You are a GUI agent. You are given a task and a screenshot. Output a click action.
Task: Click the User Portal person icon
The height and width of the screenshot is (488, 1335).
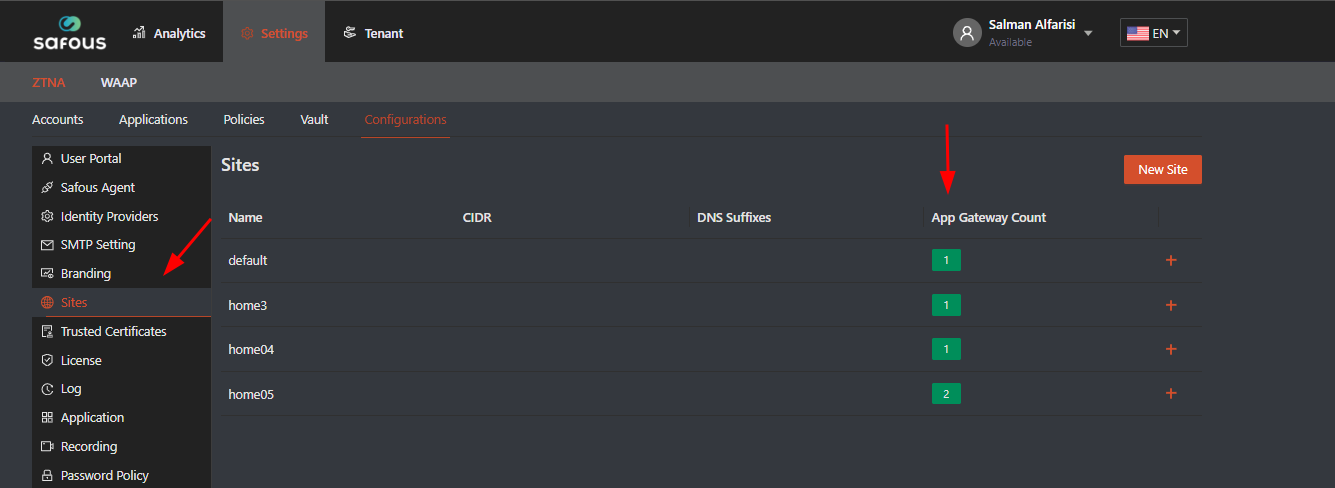[47, 159]
